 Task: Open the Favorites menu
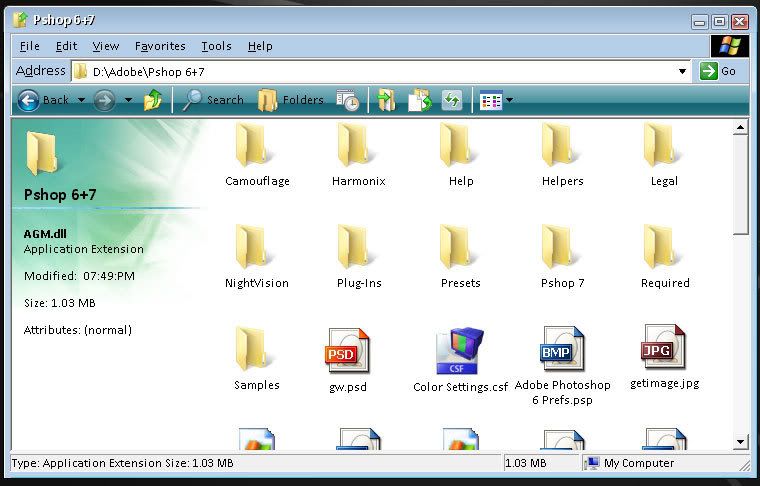coord(160,46)
